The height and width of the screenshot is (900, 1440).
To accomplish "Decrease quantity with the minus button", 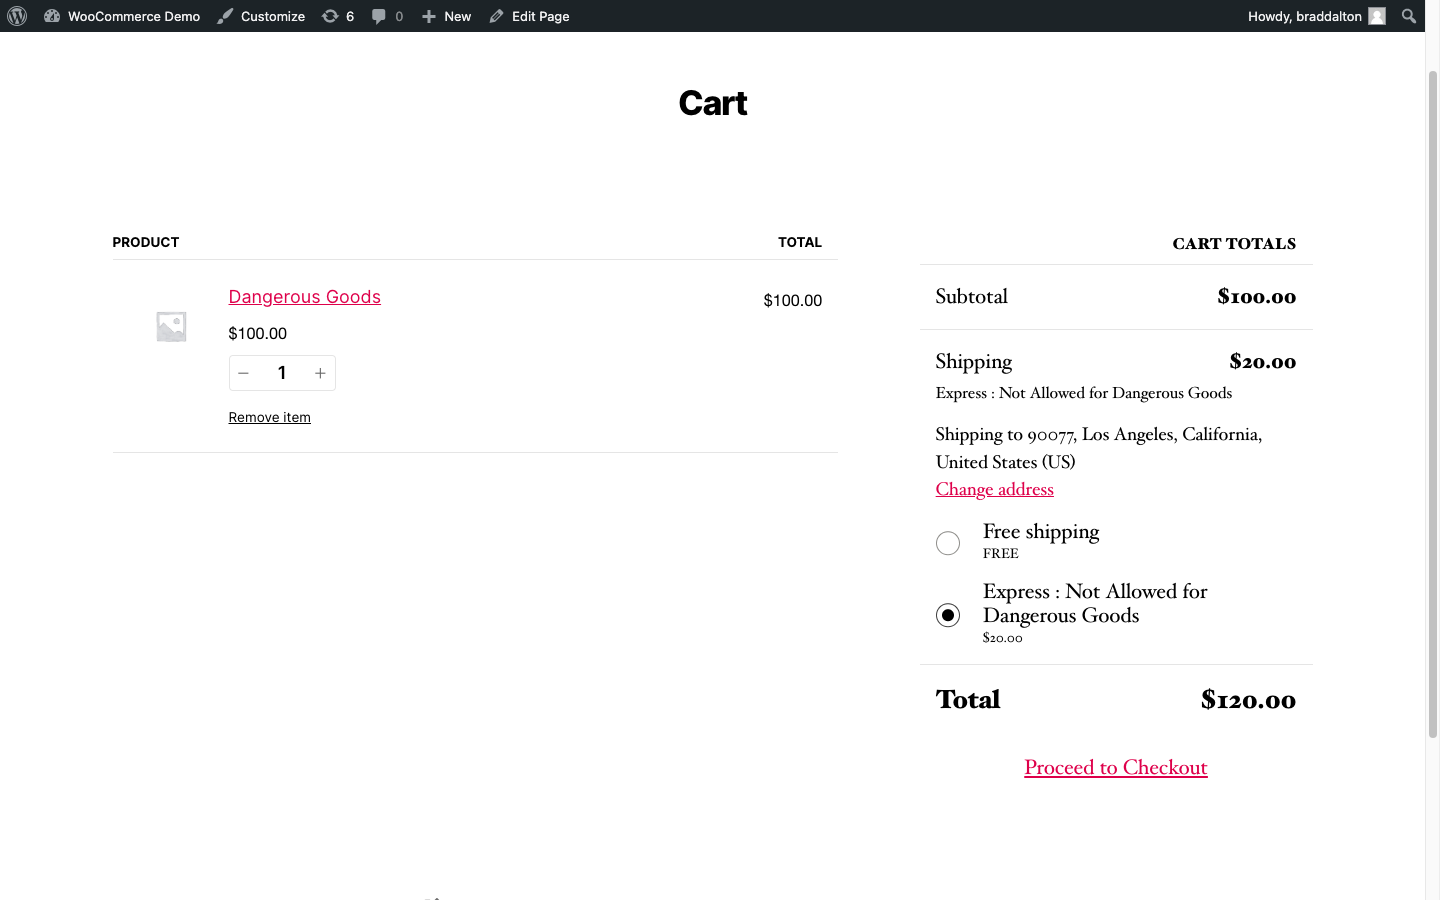I will click(x=243, y=373).
